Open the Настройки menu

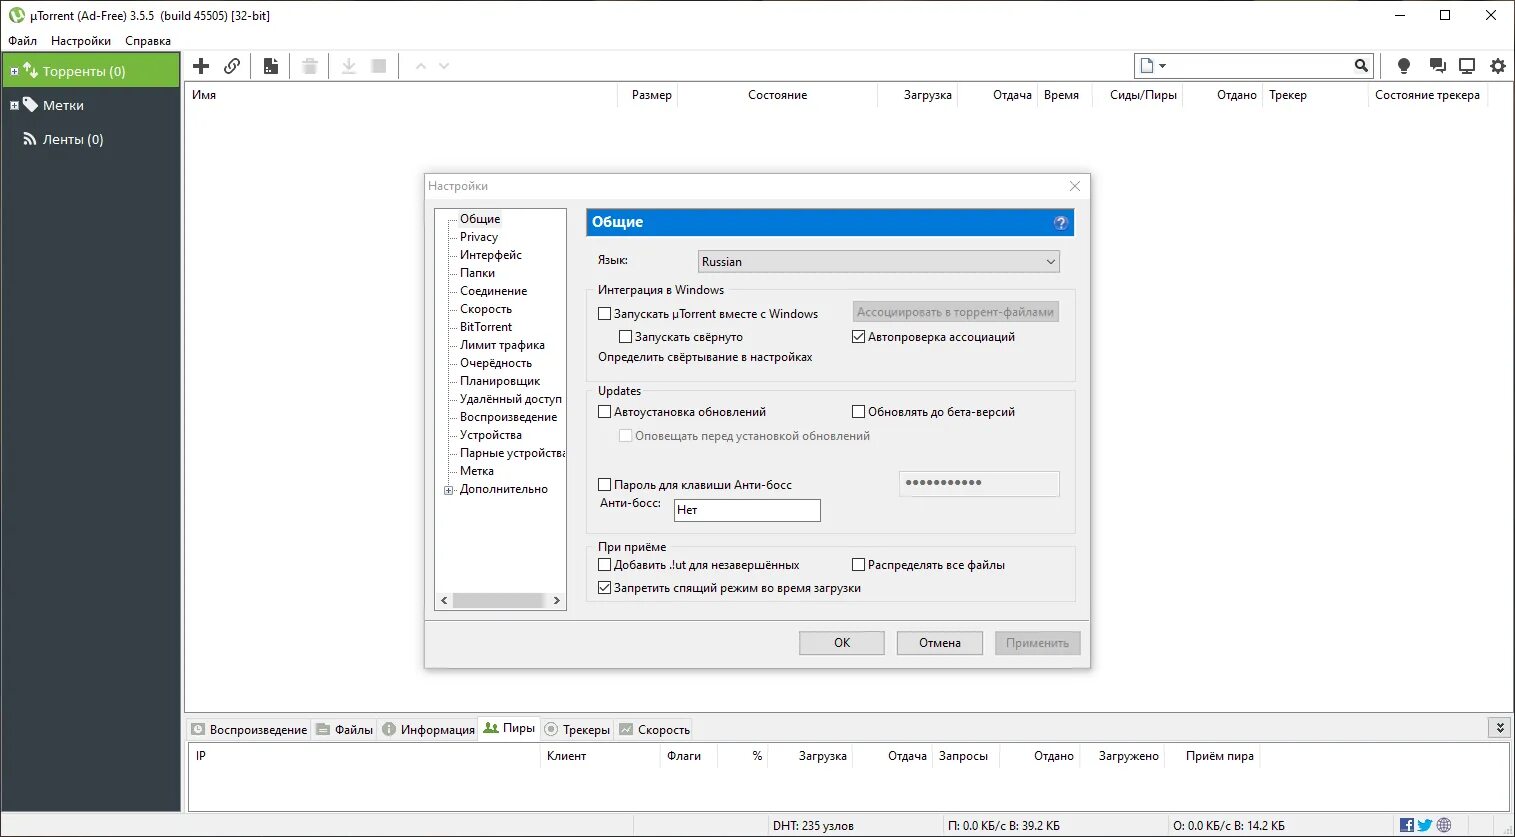pos(81,41)
